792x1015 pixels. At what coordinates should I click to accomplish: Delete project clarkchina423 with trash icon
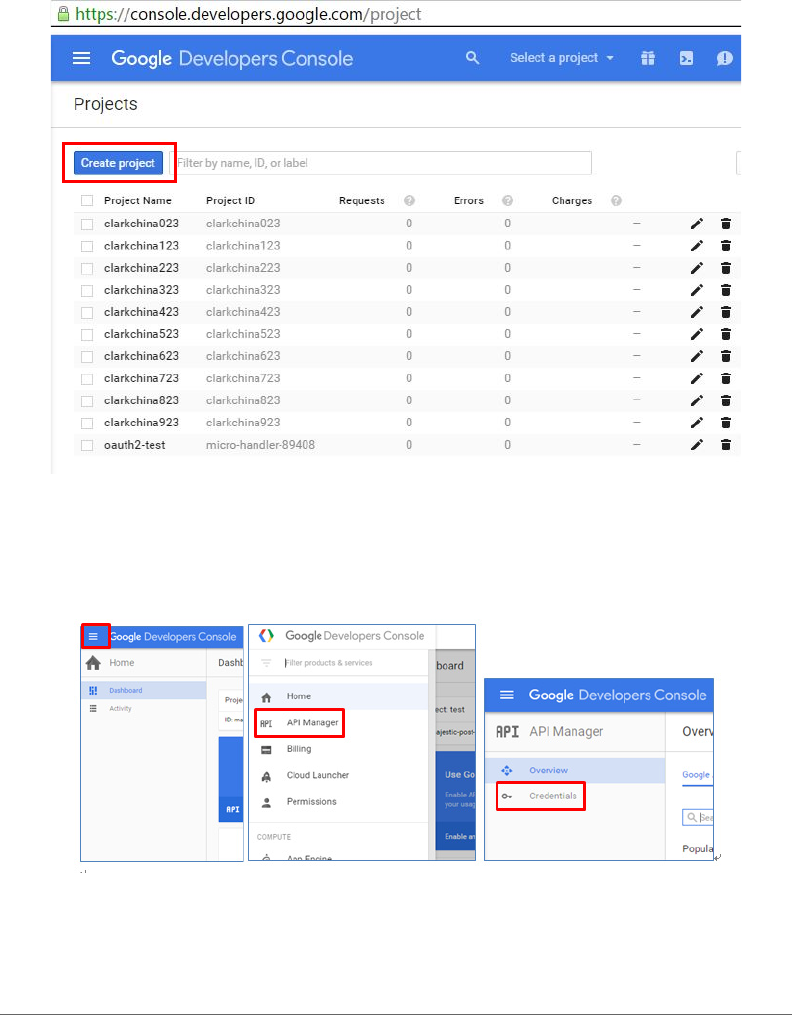tap(726, 312)
